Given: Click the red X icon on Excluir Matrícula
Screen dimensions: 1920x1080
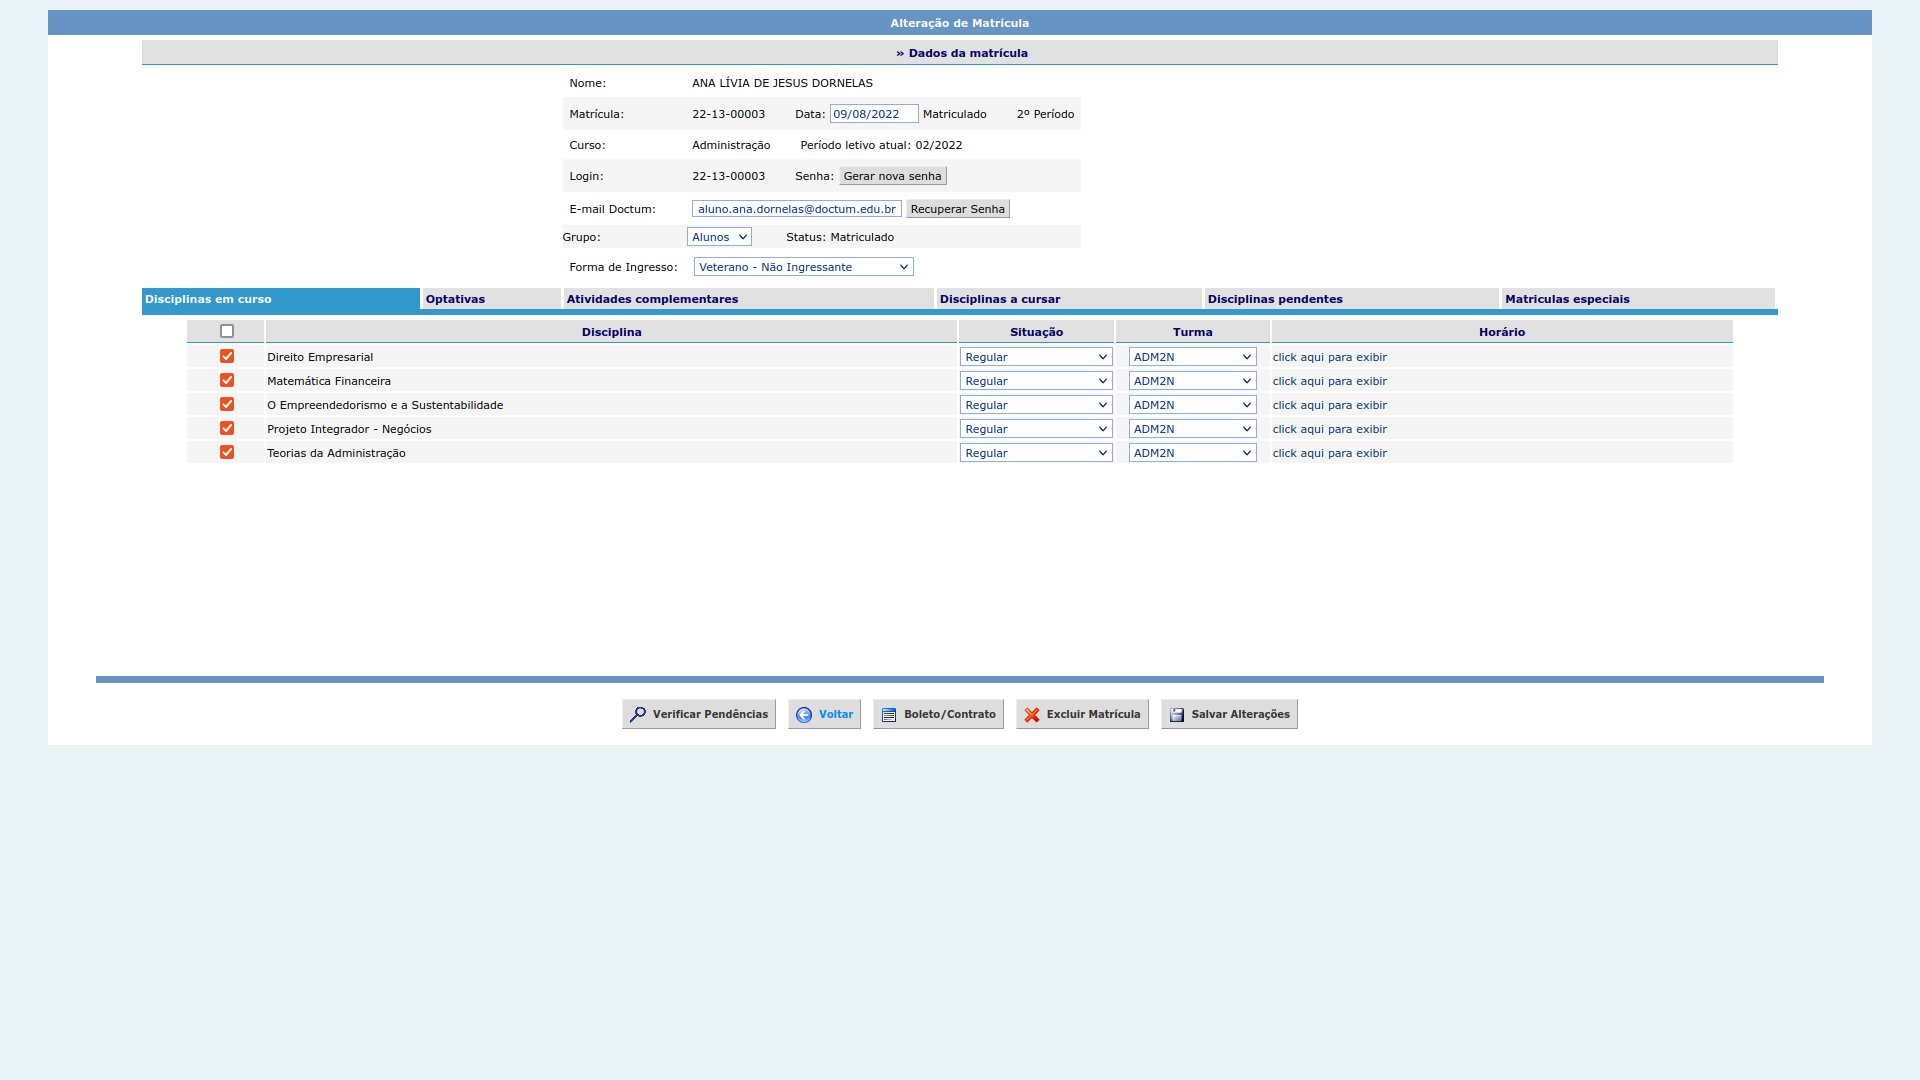Looking at the screenshot, I should (1032, 715).
